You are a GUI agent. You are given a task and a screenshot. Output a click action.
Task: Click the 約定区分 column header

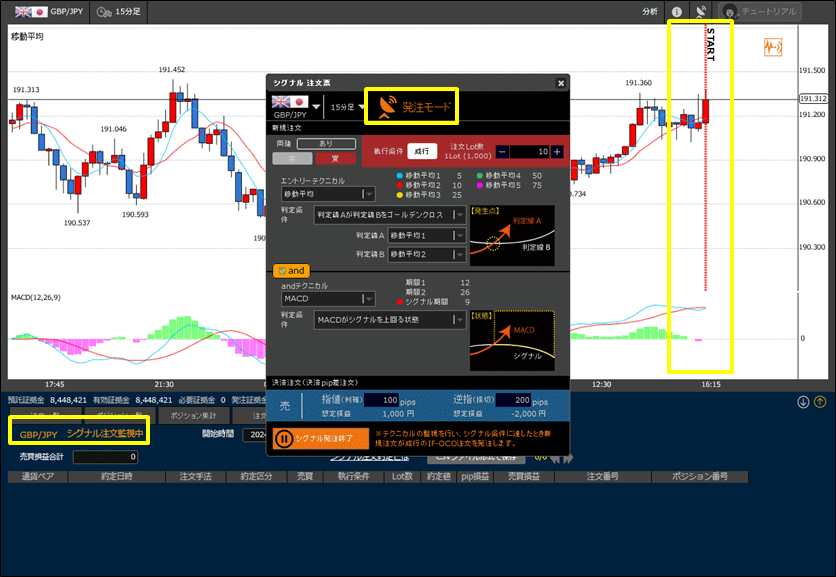[x=256, y=477]
